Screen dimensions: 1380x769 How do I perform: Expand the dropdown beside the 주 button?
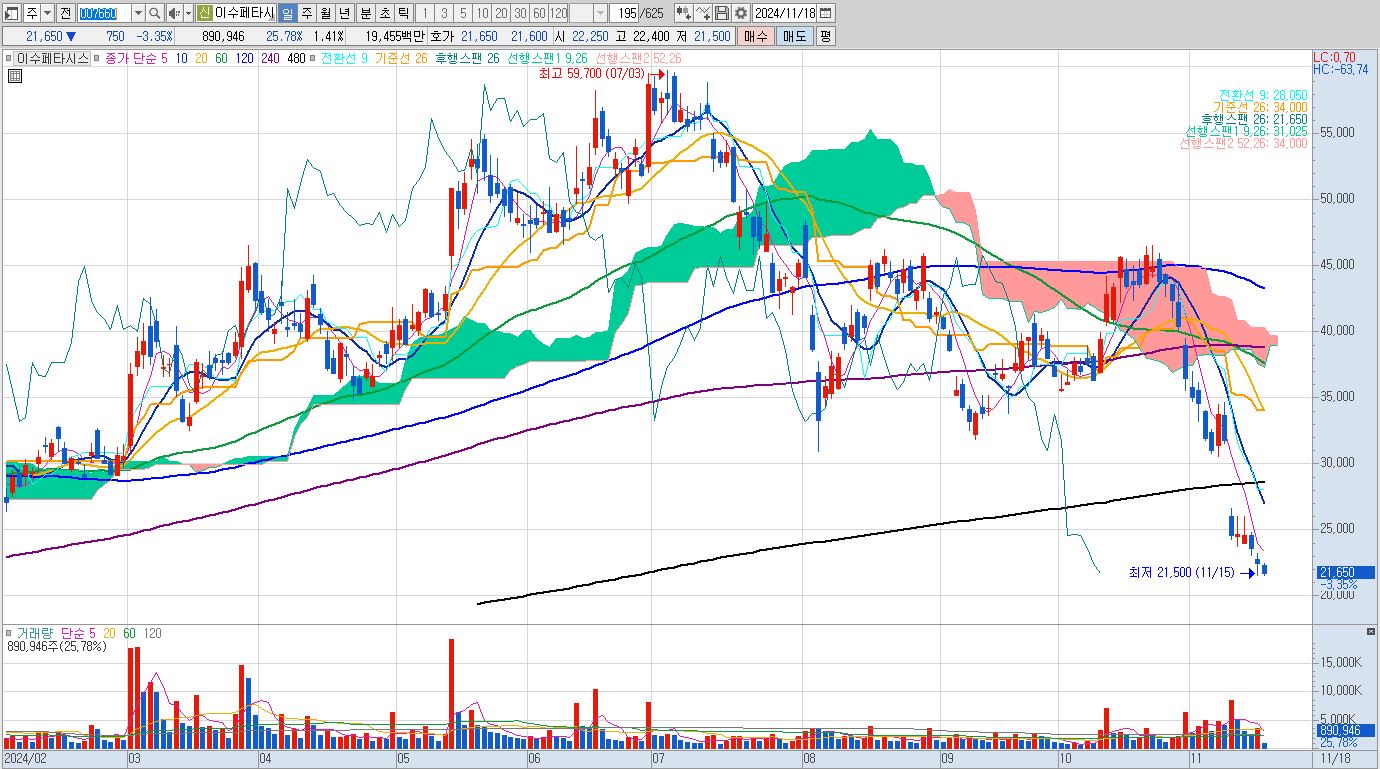pyautogui.click(x=48, y=13)
